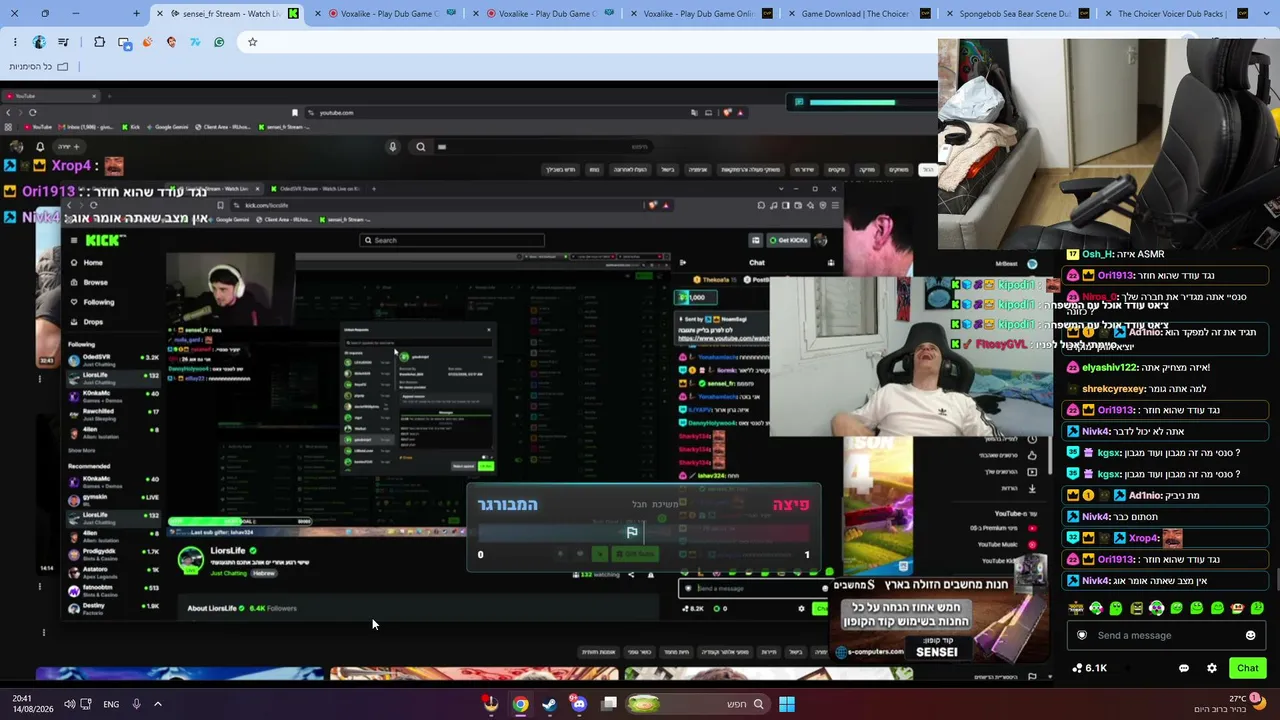Open the Extensions puzzle-piece icon
Image resolution: width=1280 pixels, height=720 pixels.
(x=99, y=42)
